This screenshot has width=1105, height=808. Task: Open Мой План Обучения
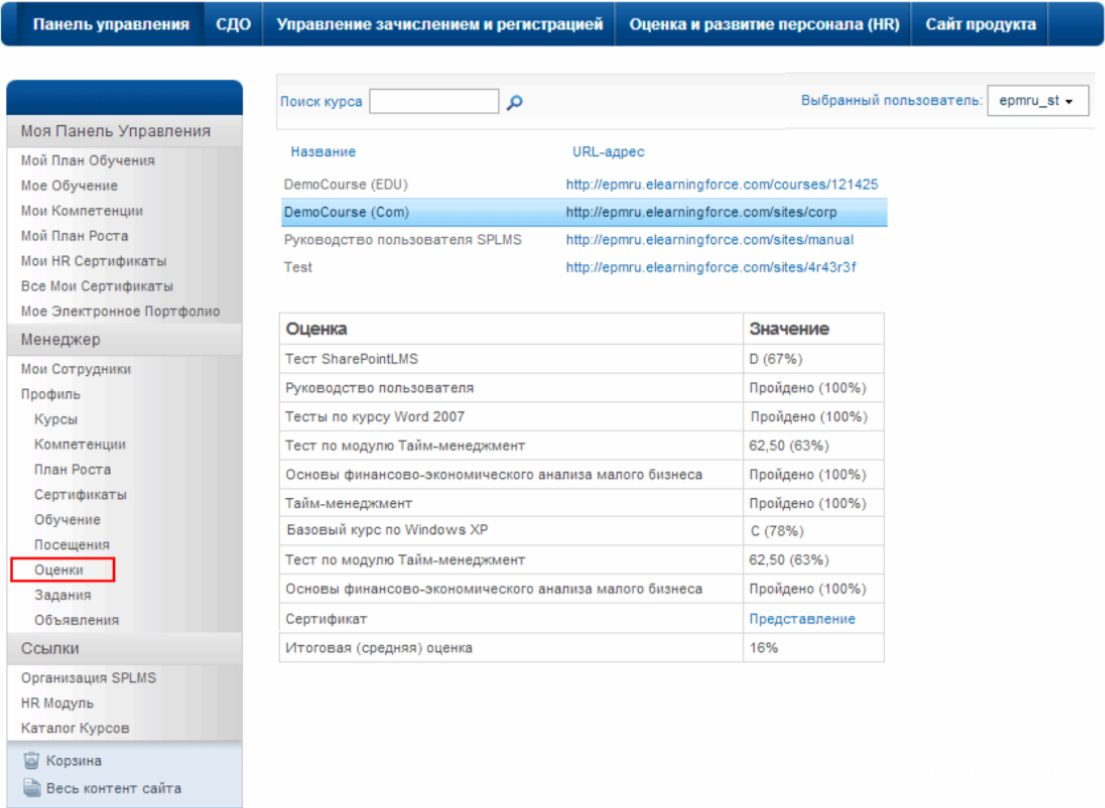87,161
